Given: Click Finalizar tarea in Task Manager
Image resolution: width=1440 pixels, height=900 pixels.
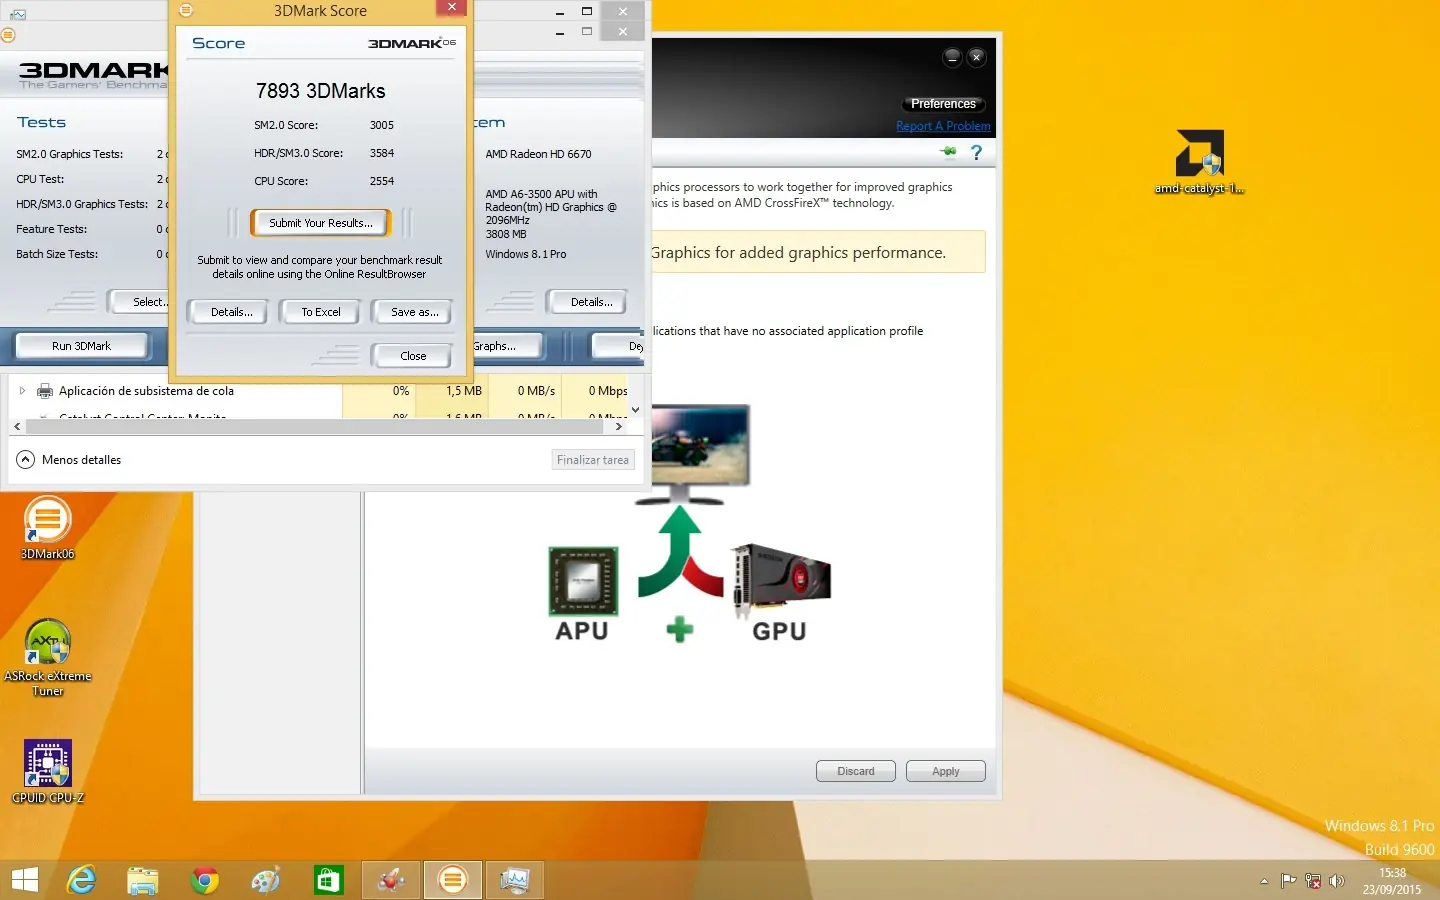Looking at the screenshot, I should (x=593, y=460).
